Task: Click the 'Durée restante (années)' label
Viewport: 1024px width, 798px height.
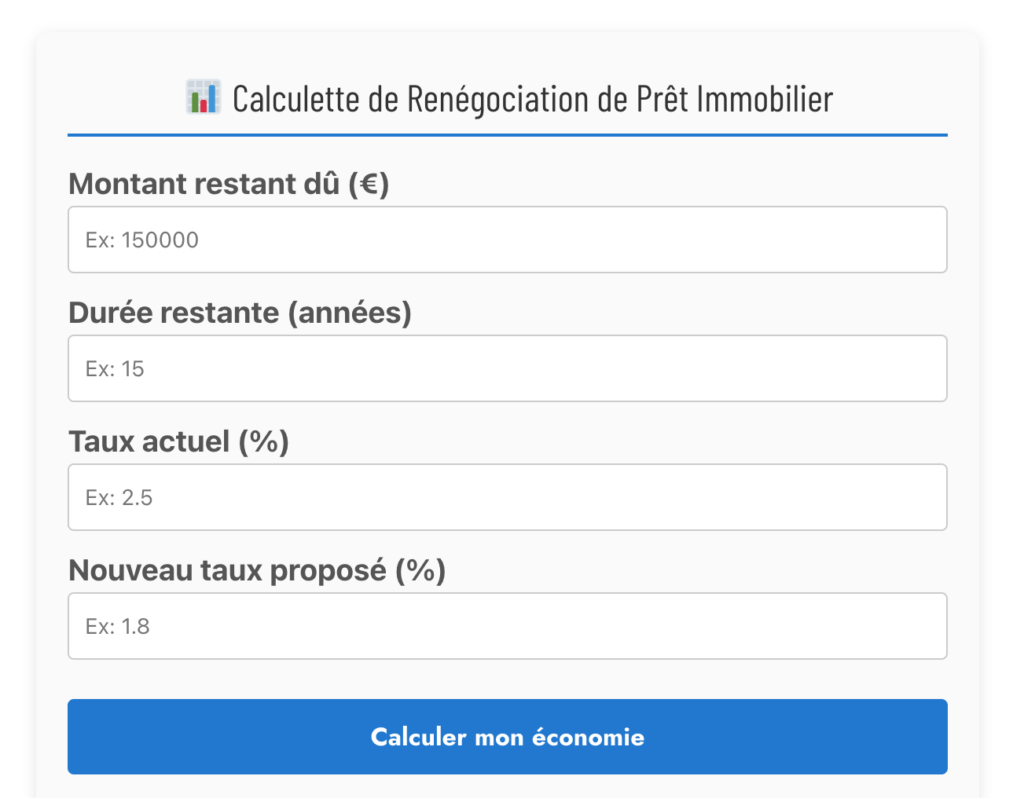Action: pos(240,312)
